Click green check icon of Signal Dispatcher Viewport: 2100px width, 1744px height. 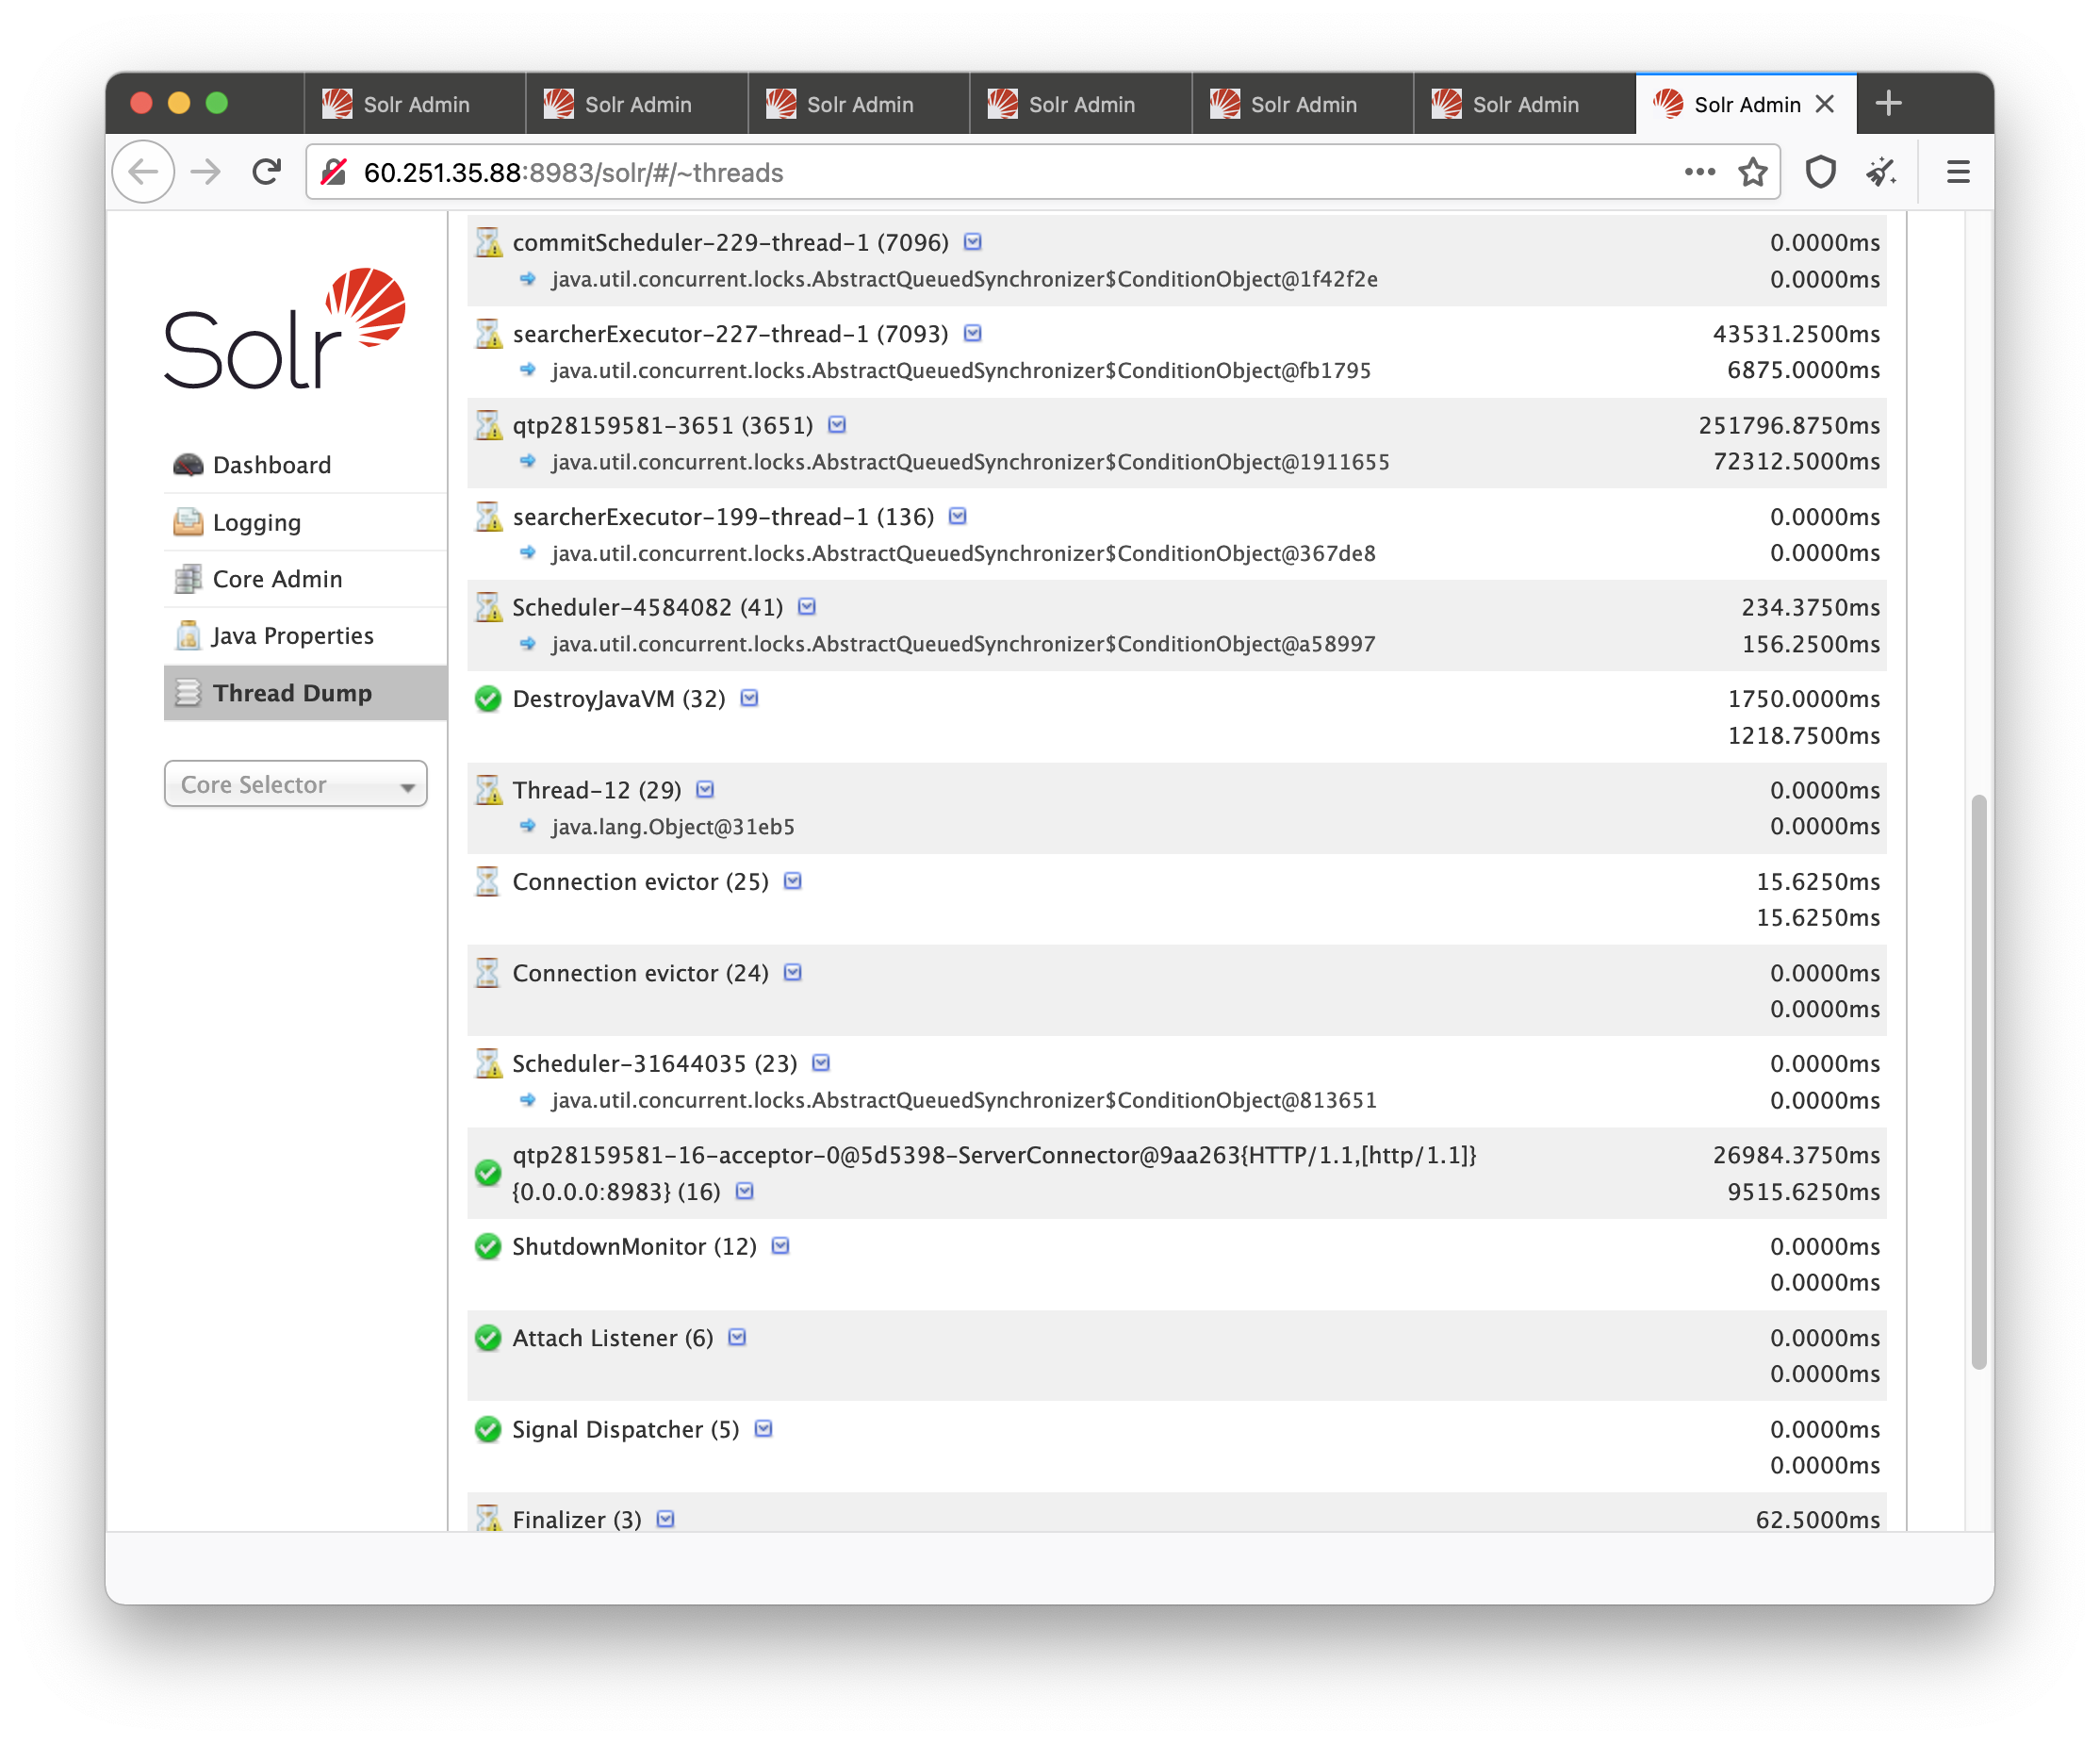[488, 1429]
